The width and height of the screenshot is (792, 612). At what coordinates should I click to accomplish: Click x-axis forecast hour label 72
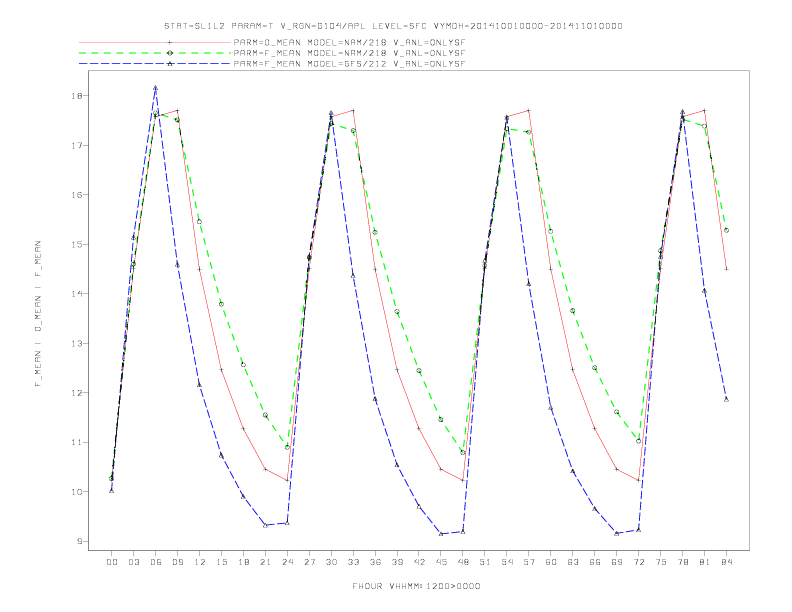tap(639, 562)
